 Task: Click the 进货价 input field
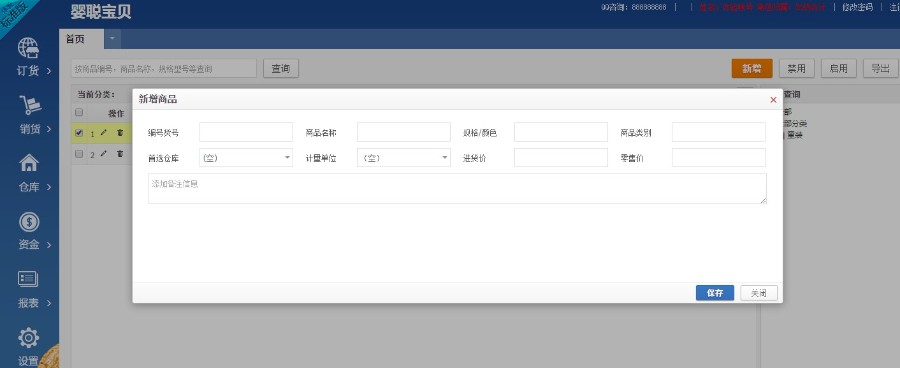pyautogui.click(x=561, y=158)
